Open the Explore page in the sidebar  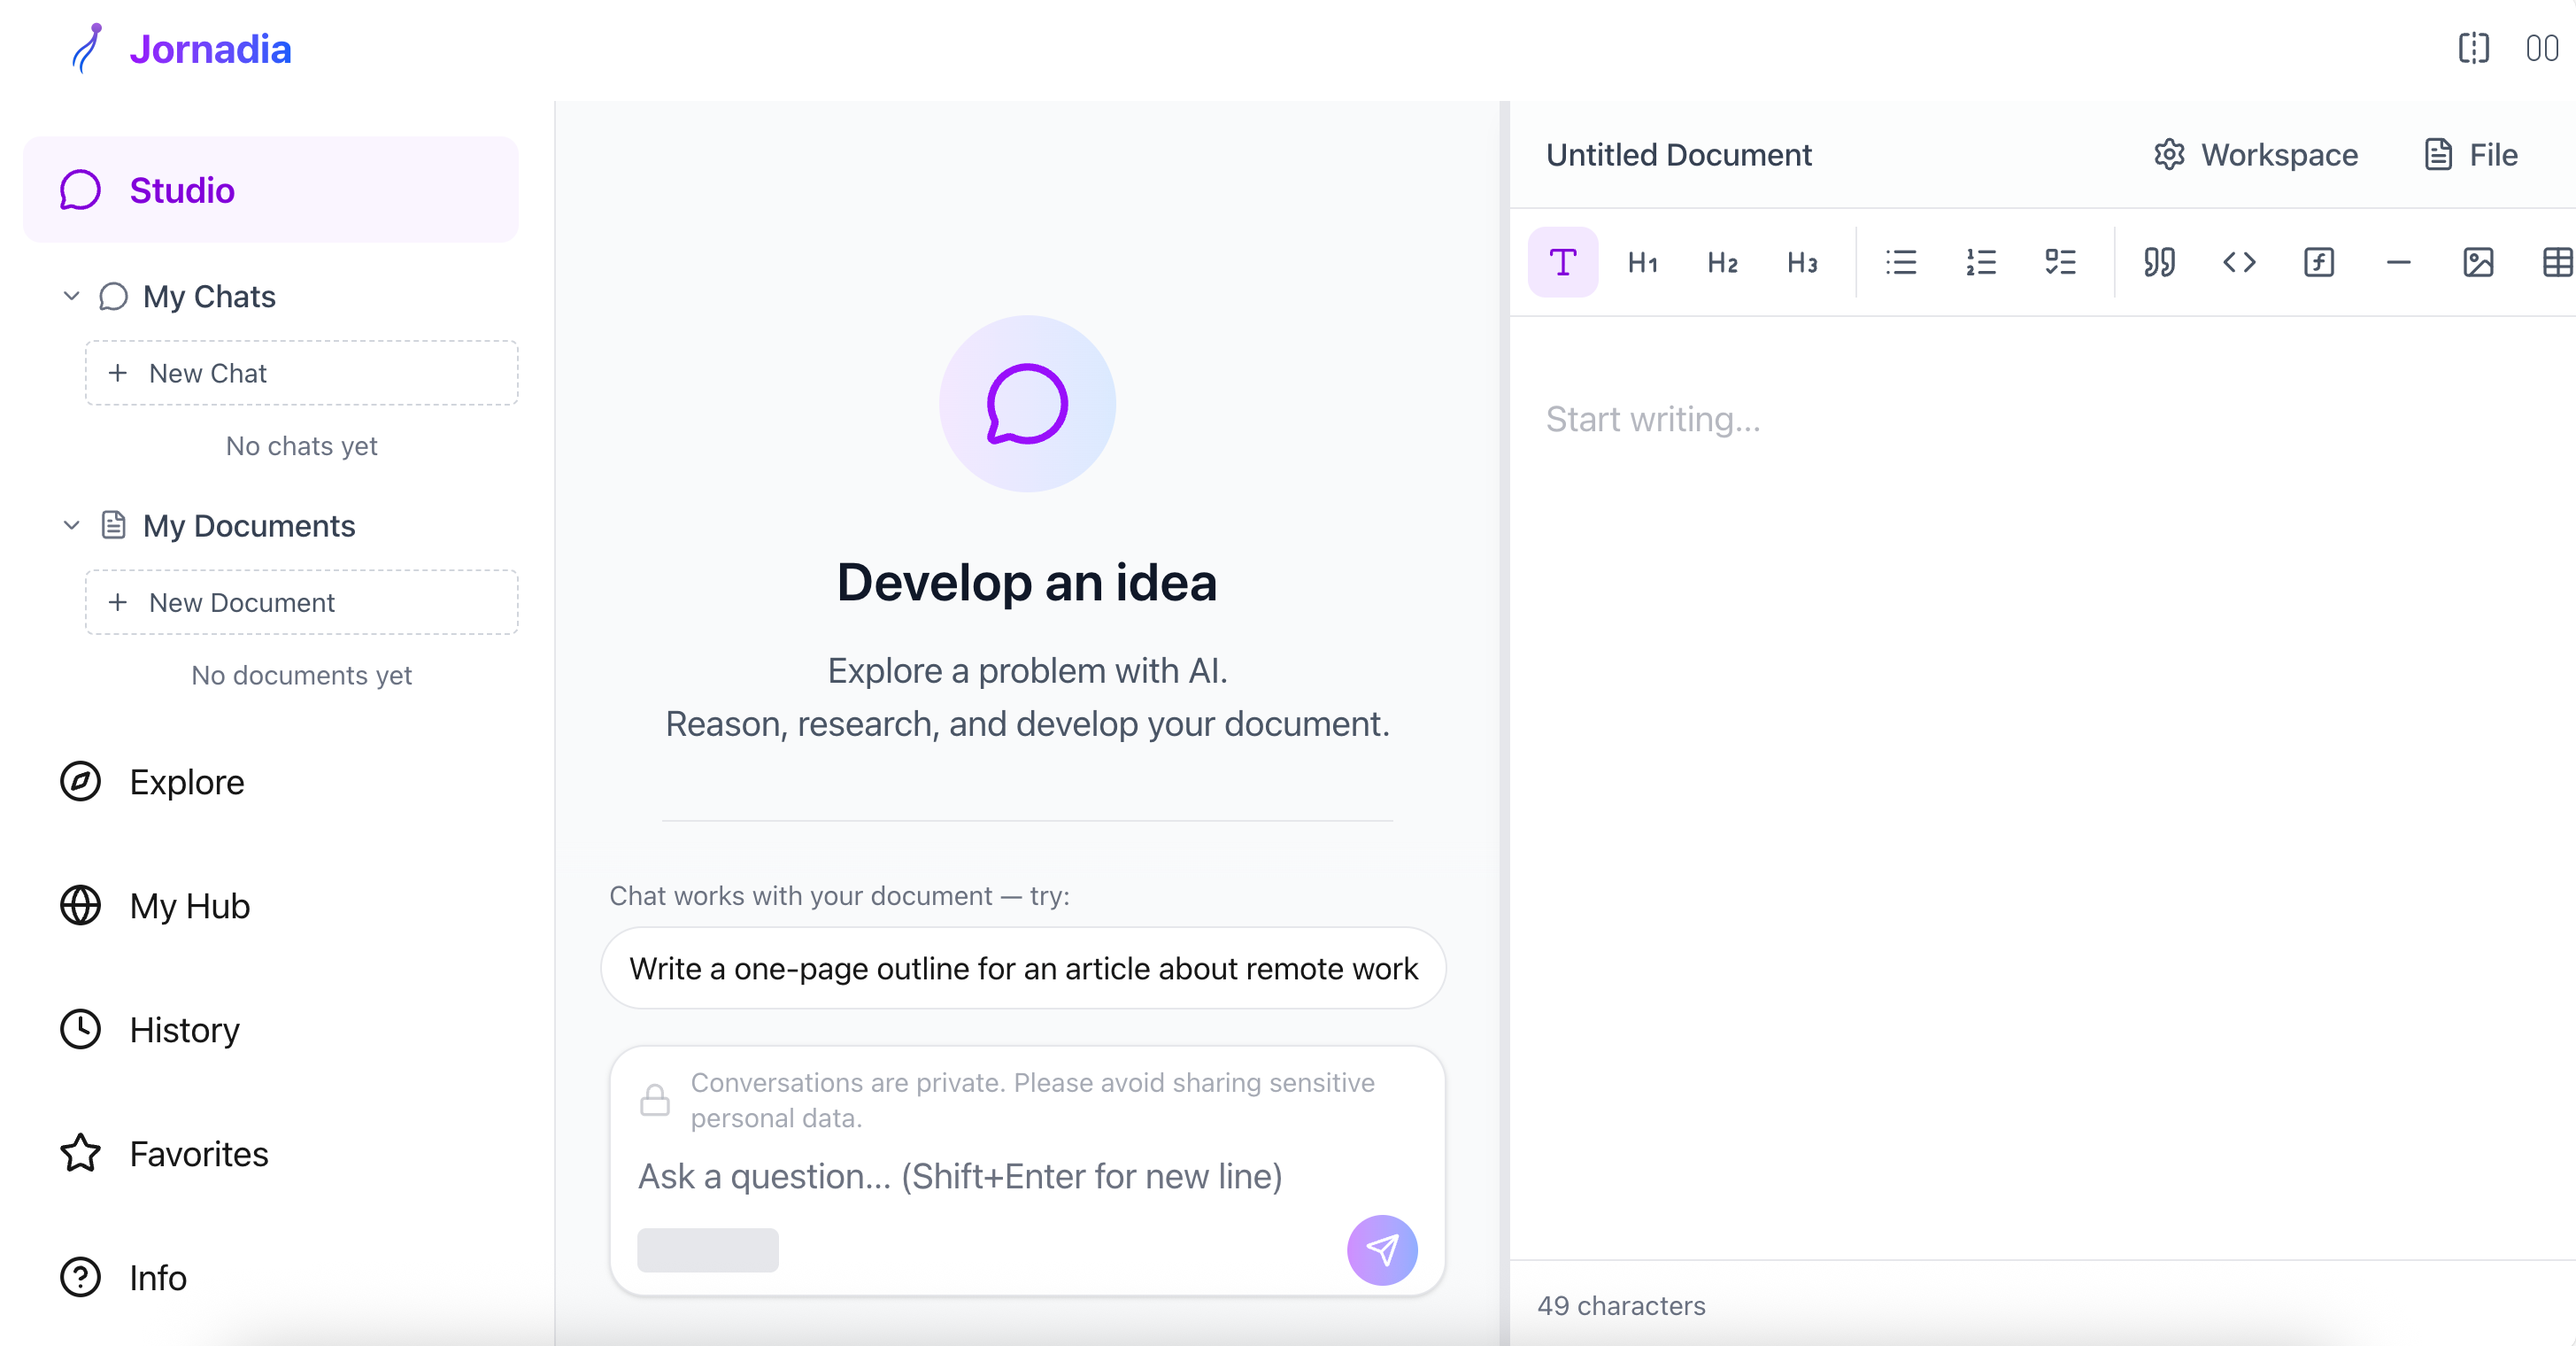(x=186, y=782)
